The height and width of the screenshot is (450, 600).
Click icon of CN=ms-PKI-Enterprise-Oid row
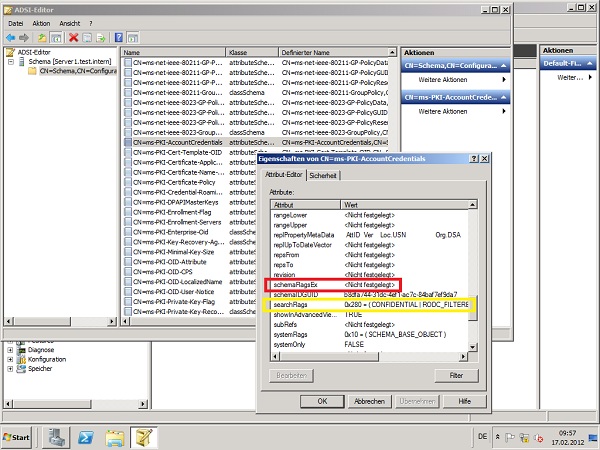click(x=128, y=232)
